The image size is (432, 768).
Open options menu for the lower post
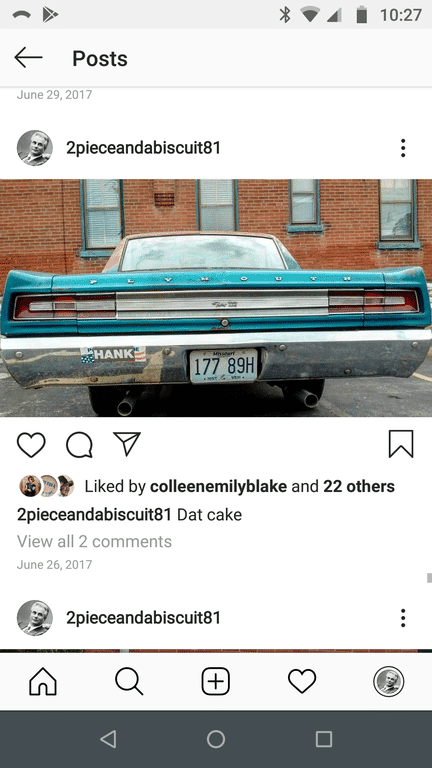point(403,618)
